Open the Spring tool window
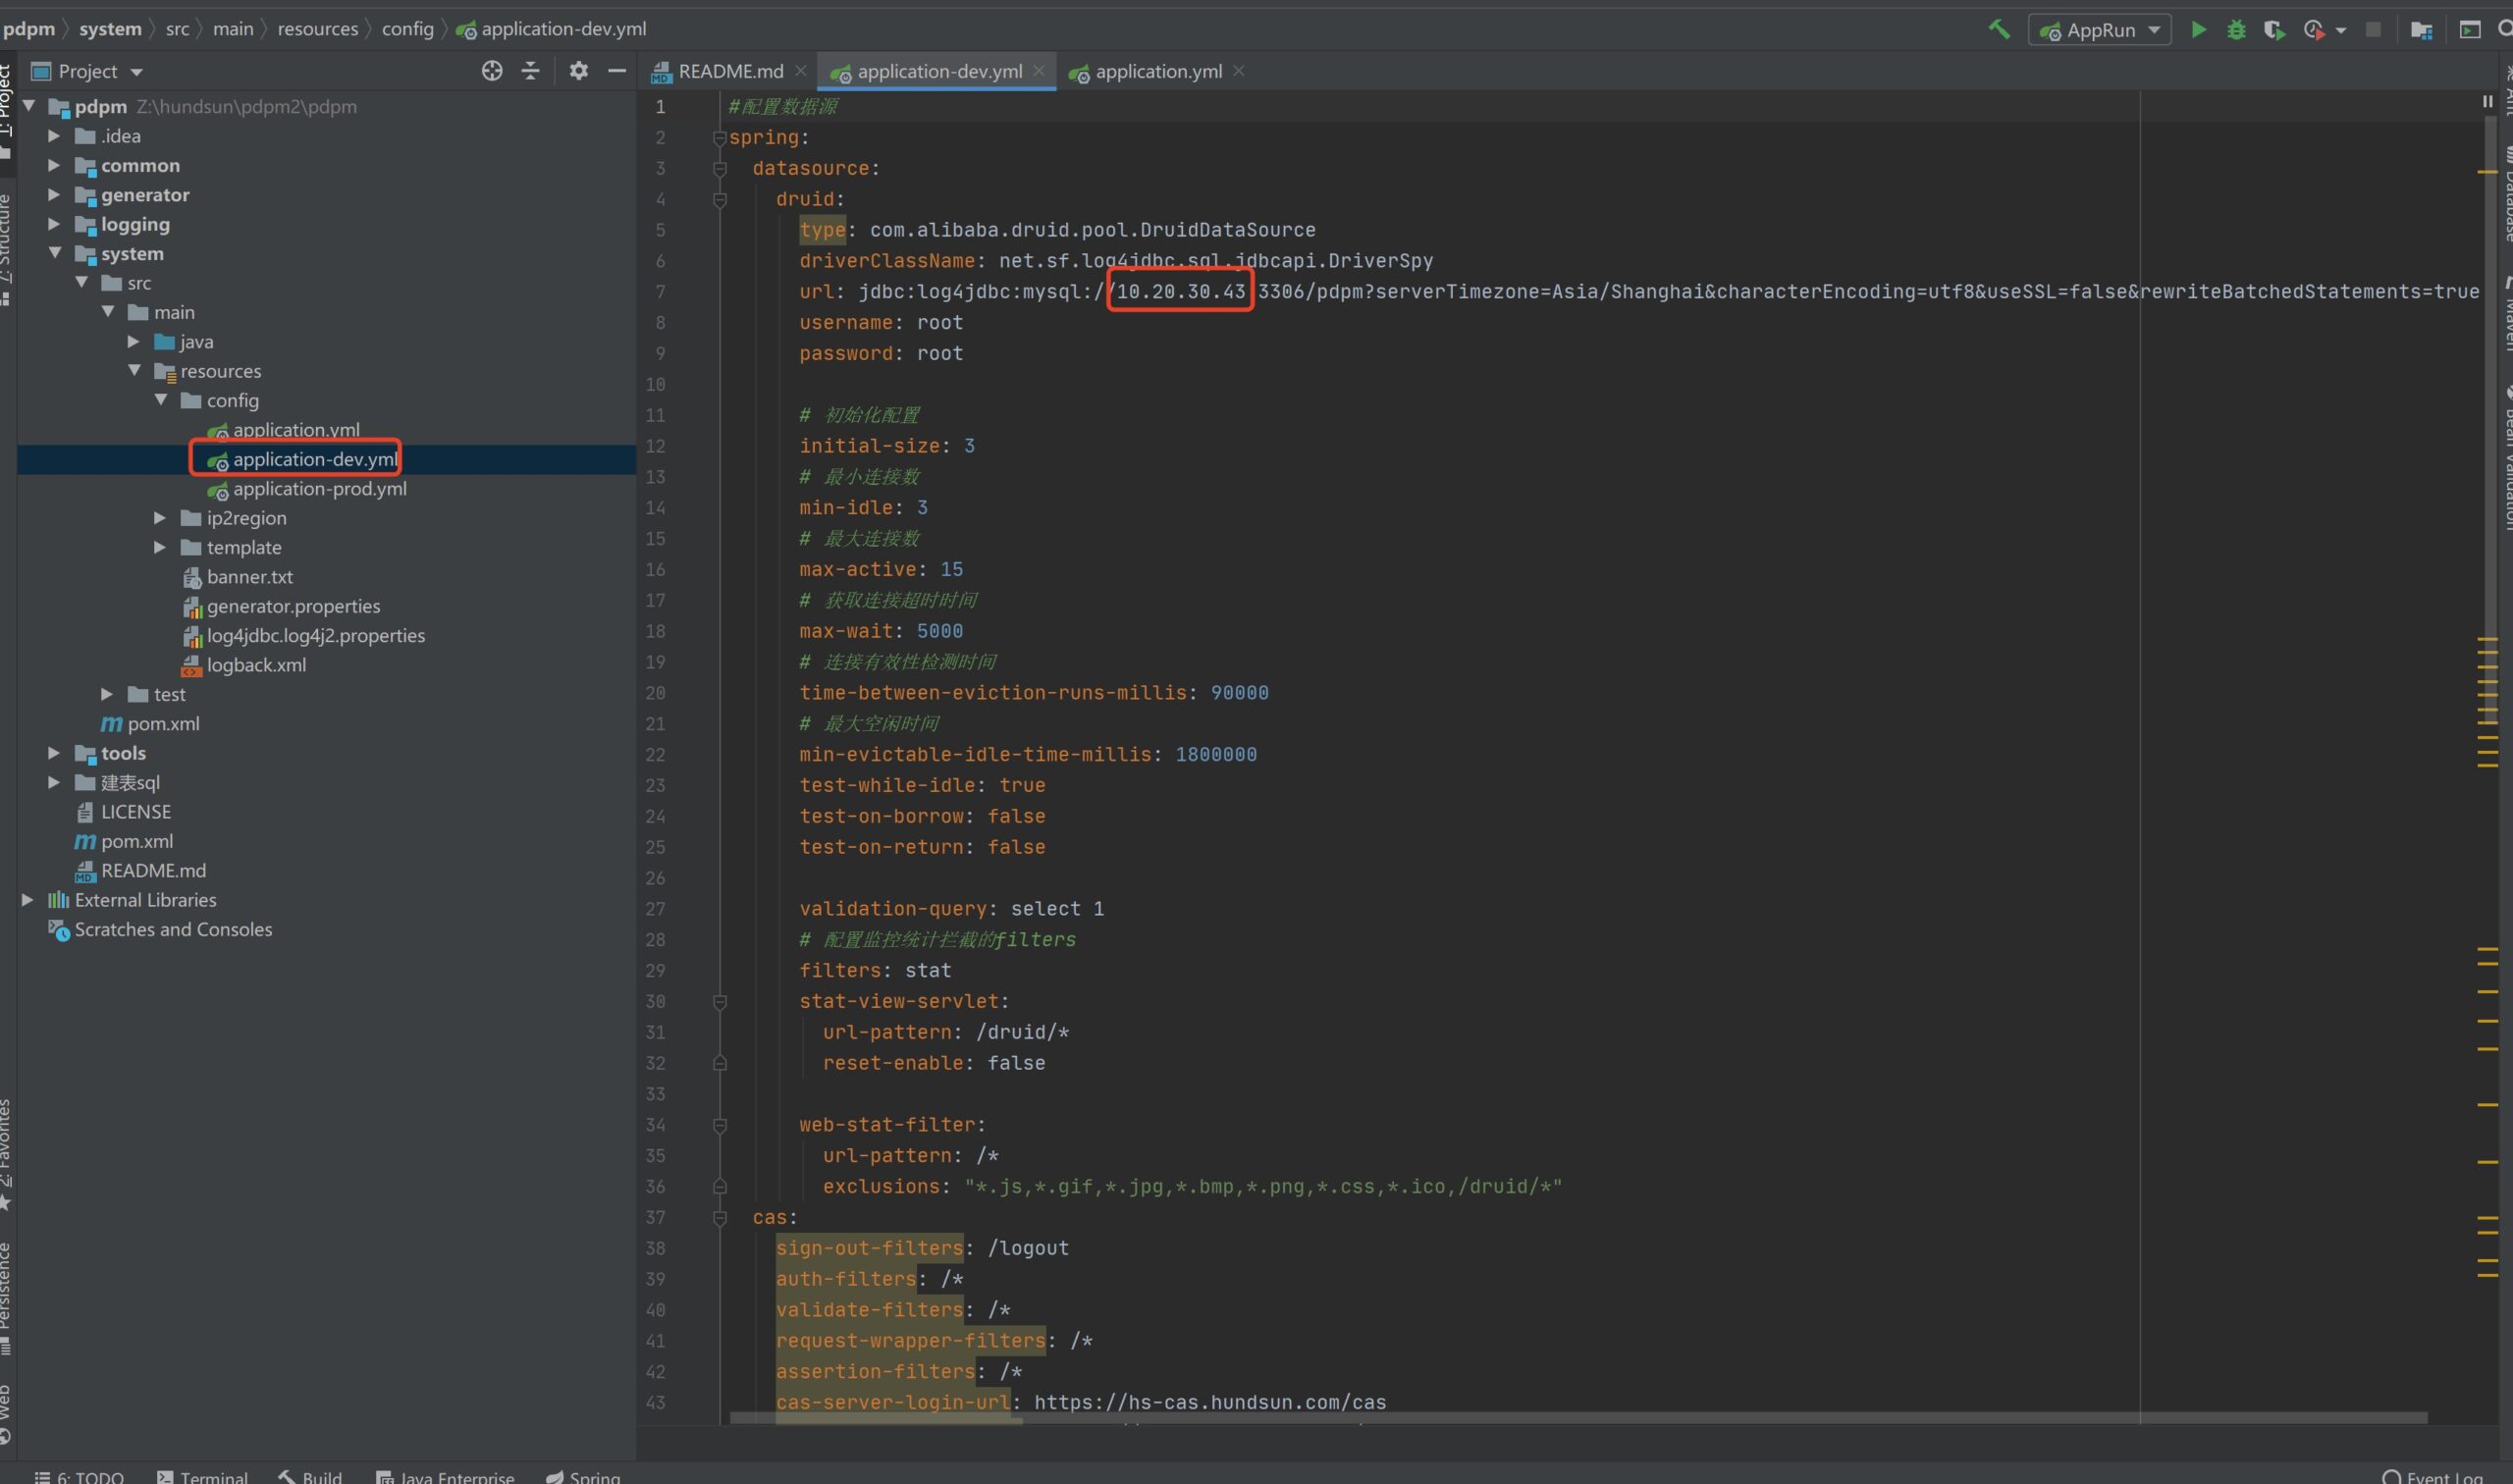The image size is (2513, 1484). [583, 1476]
